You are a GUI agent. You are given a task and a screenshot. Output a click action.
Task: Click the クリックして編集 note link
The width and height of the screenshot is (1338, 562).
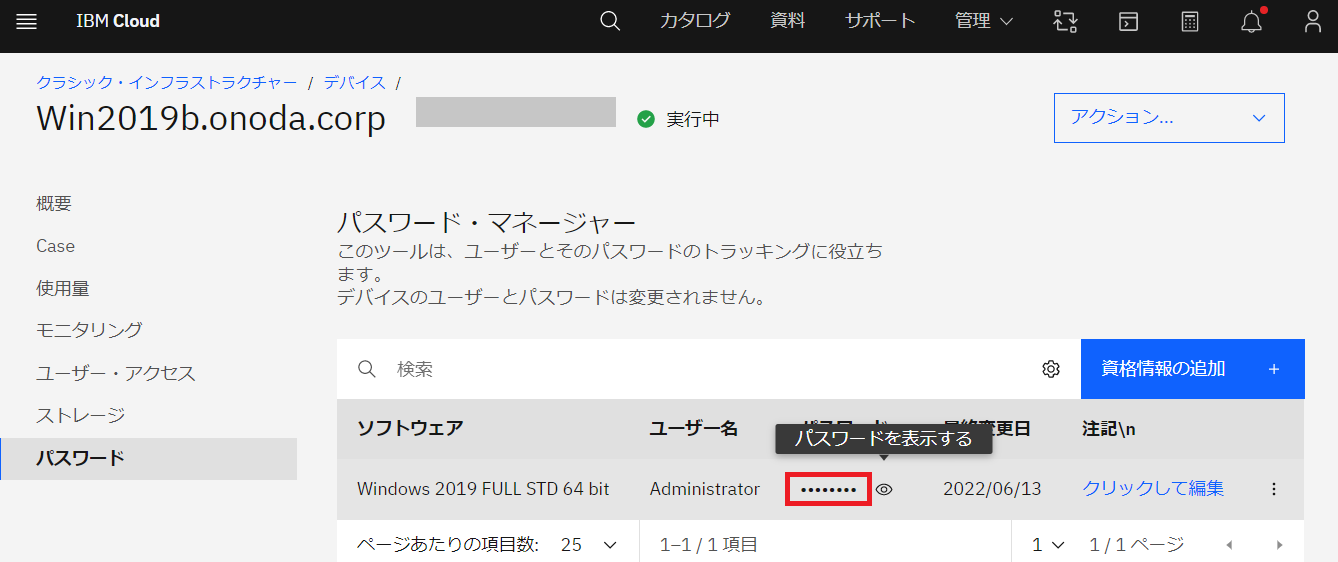1153,489
